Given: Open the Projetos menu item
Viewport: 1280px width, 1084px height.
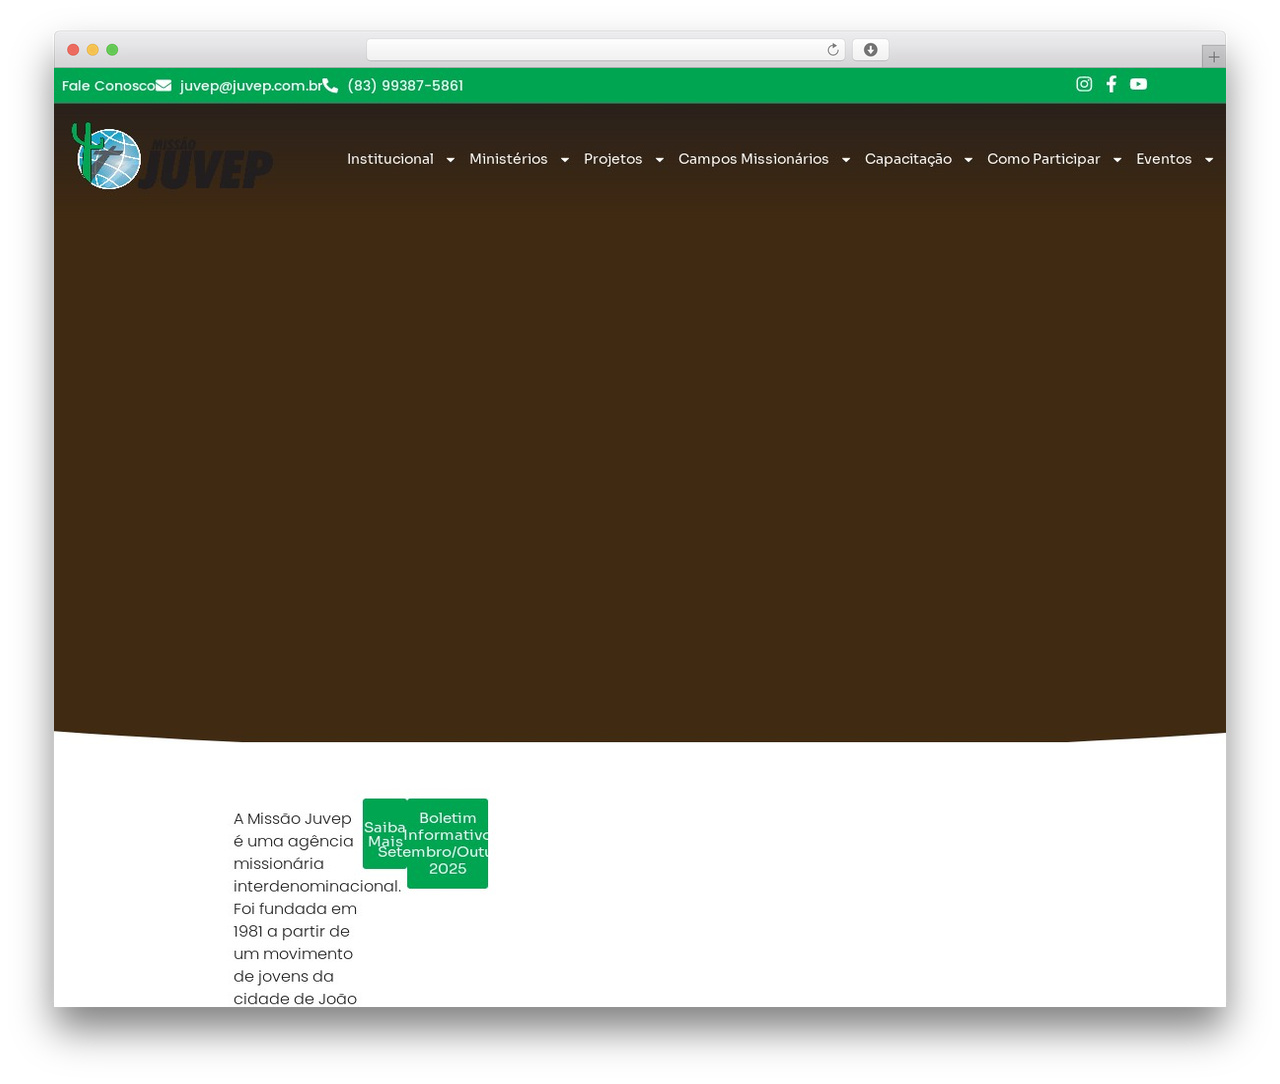Looking at the screenshot, I should pos(613,159).
